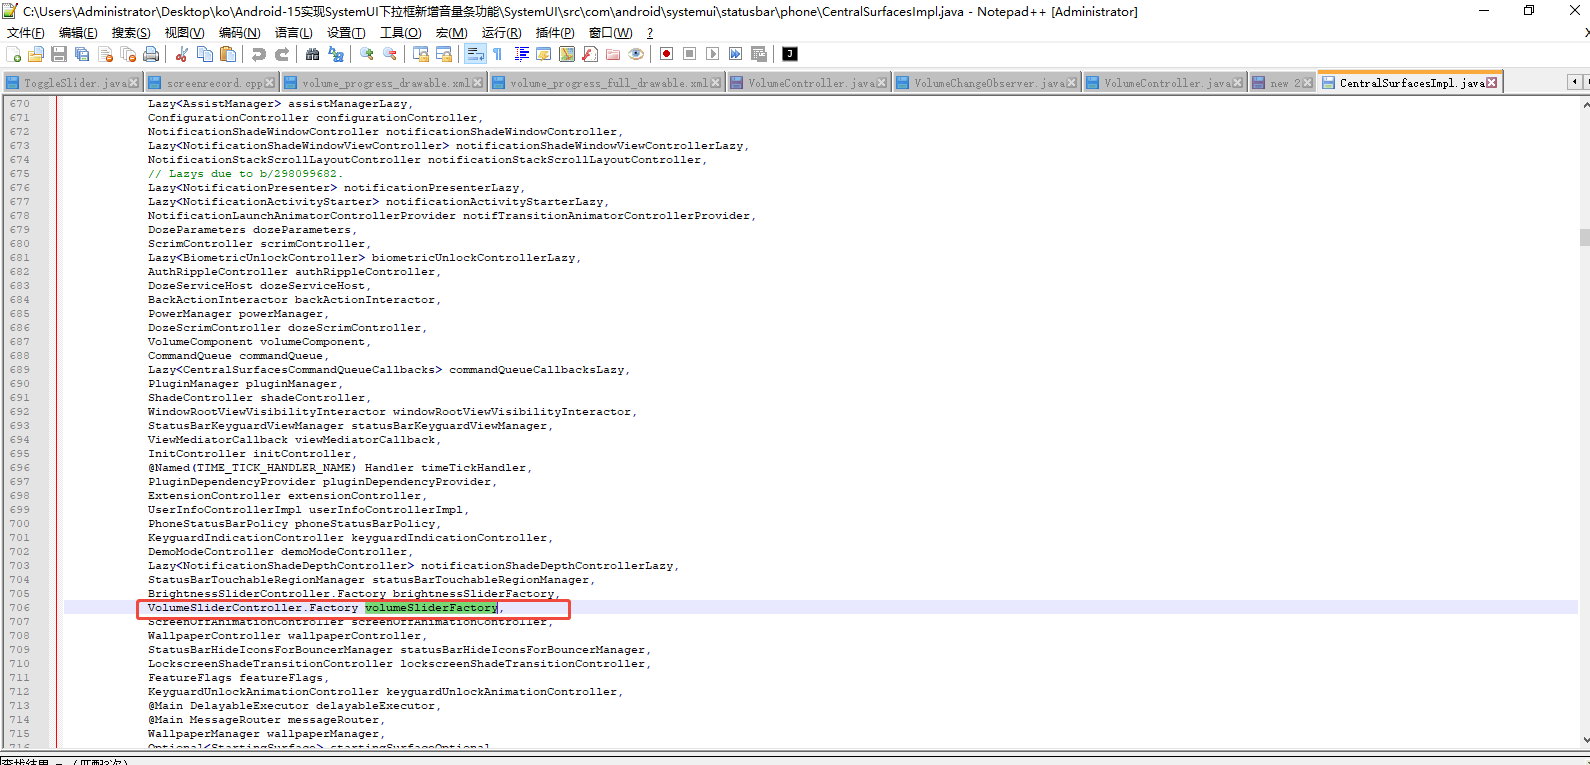1590x765 pixels.
Task: Close the VolumeChangeObserver.java tab
Action: [1073, 83]
